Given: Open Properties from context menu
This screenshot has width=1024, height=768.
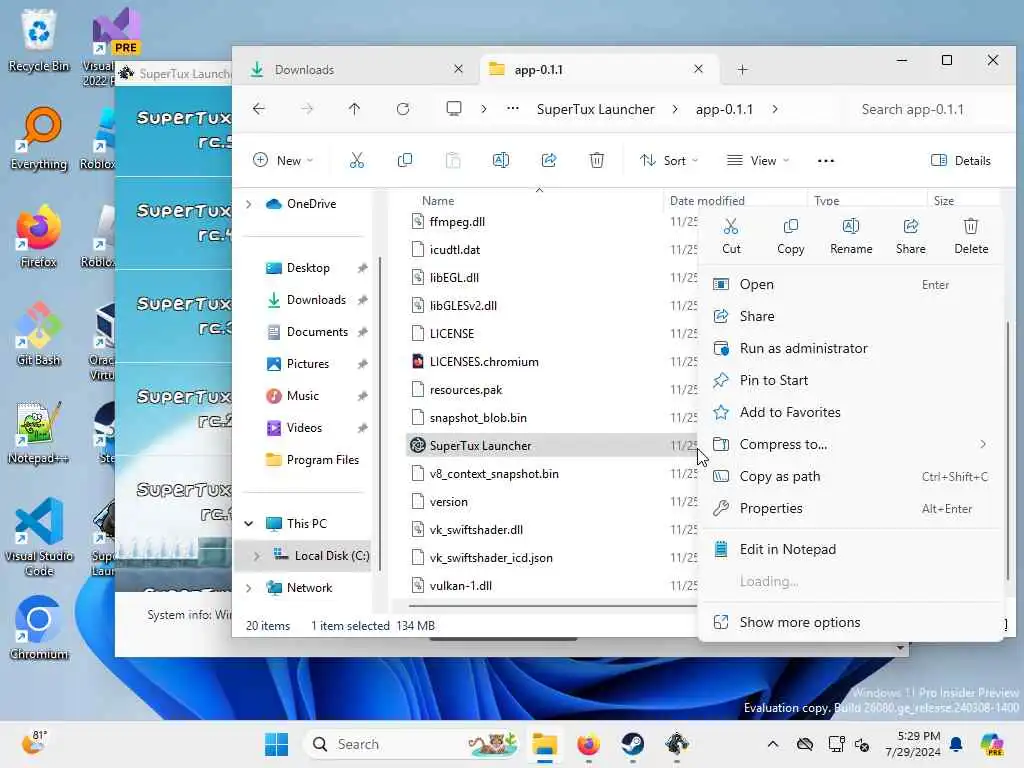Looking at the screenshot, I should click(x=851, y=508).
